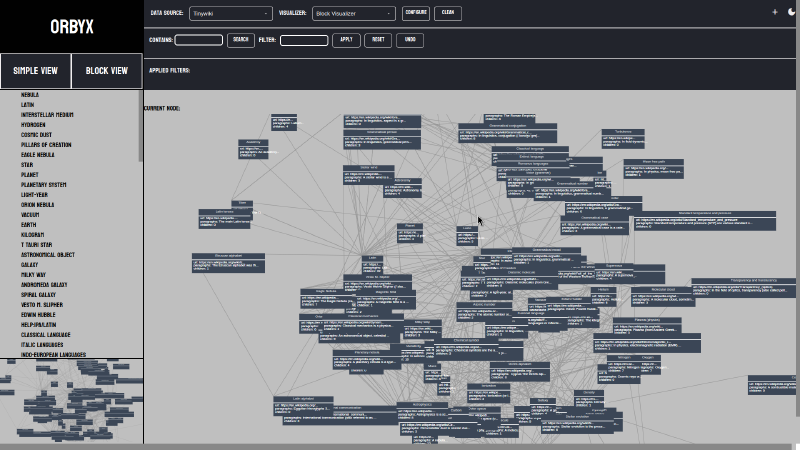Viewport: 800px width, 450px height.
Task: Select Orion Nebula in the list
Action: tap(37, 205)
